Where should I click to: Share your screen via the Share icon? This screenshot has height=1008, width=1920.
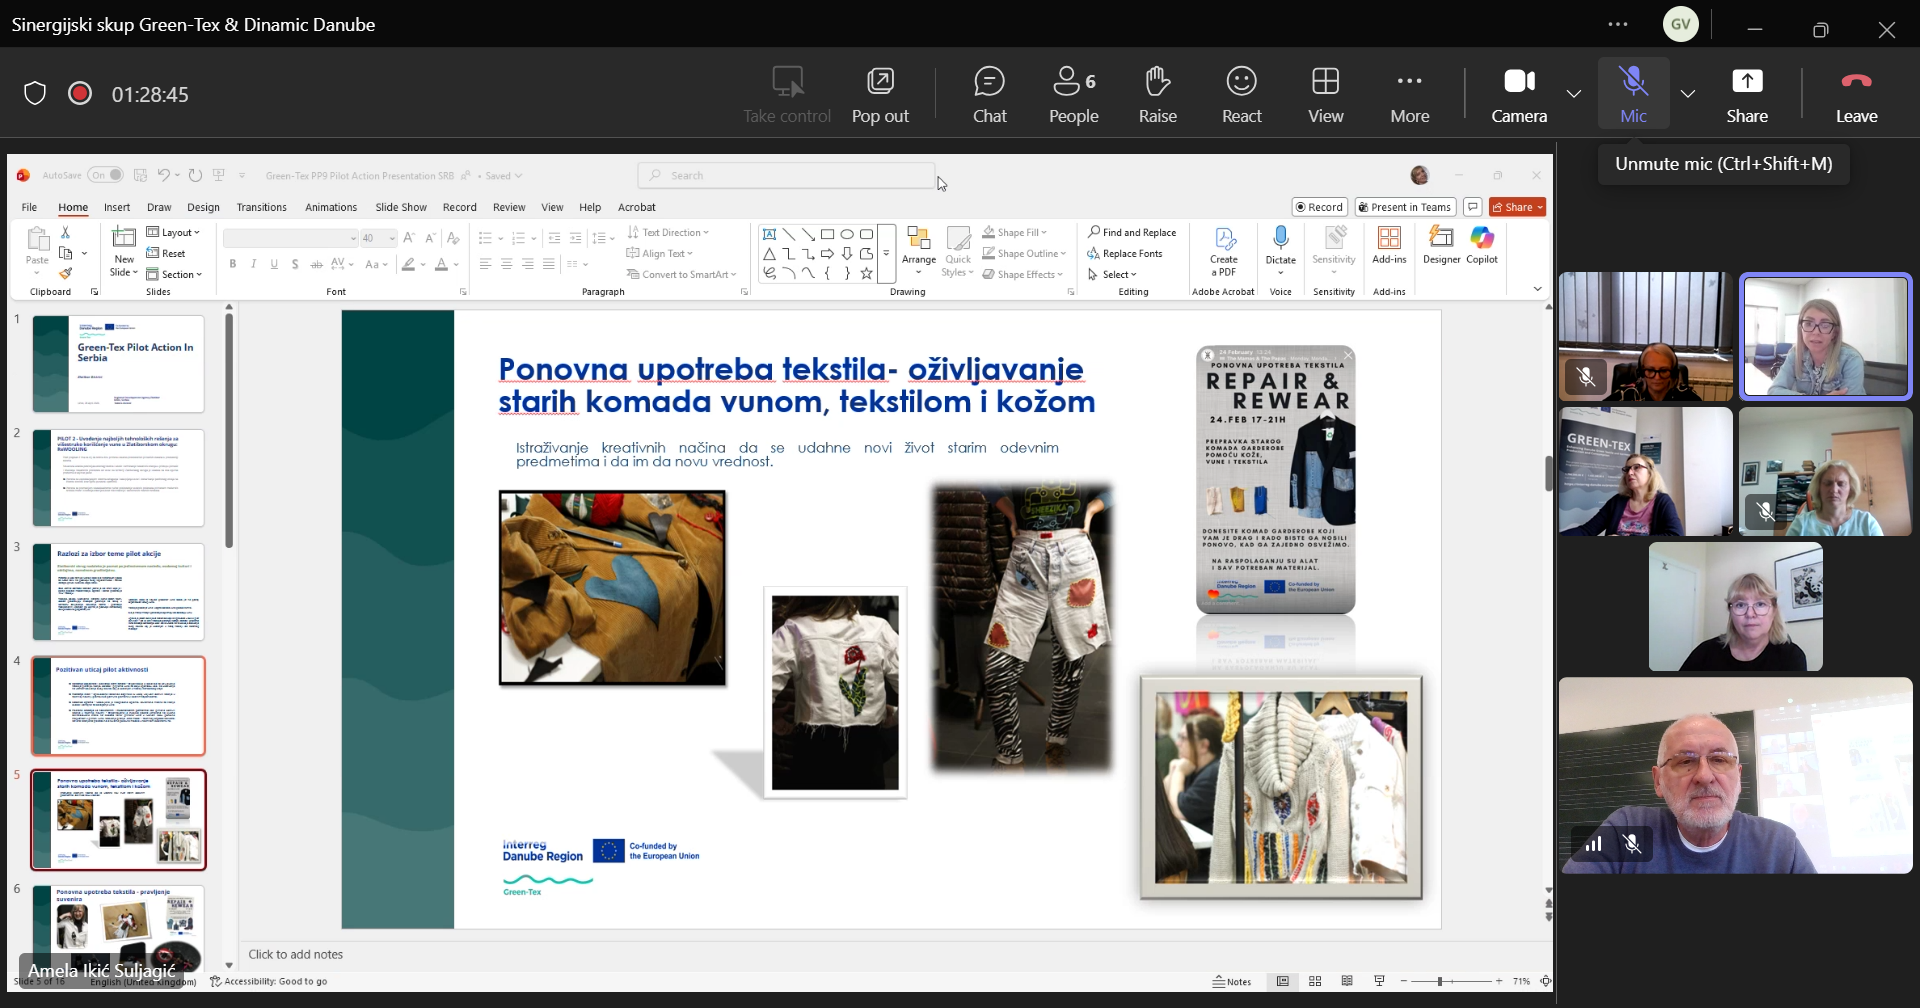(x=1747, y=94)
